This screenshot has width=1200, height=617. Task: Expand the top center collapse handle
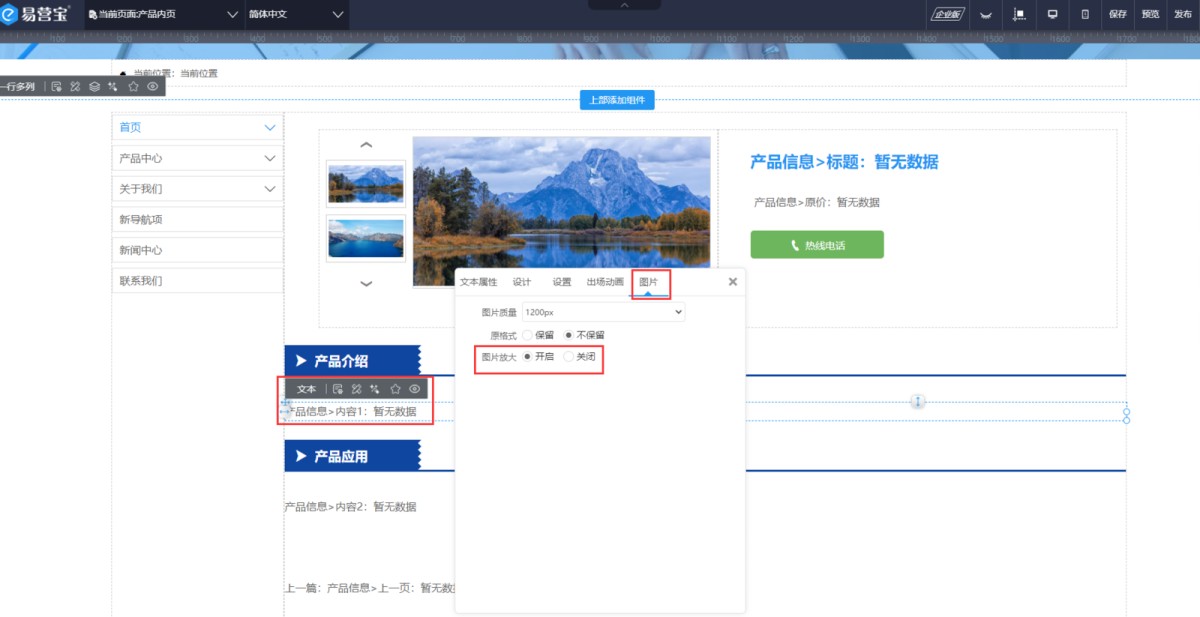pyautogui.click(x=624, y=5)
